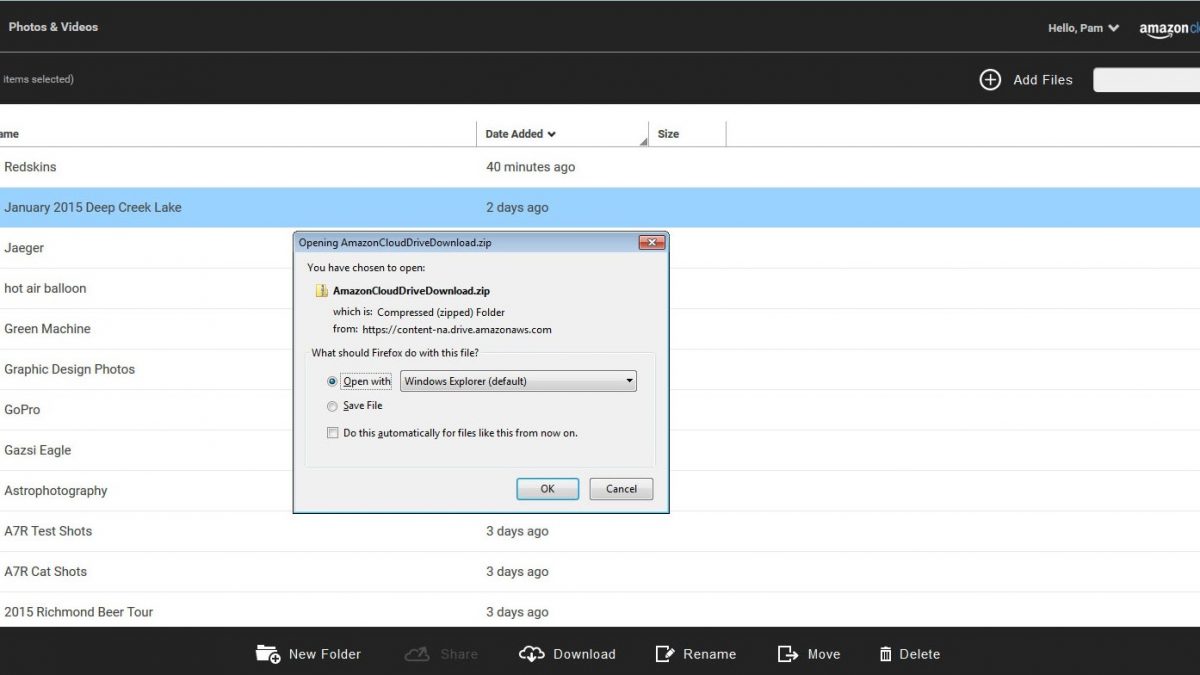
Task: Click the Download cloud icon
Action: point(531,654)
